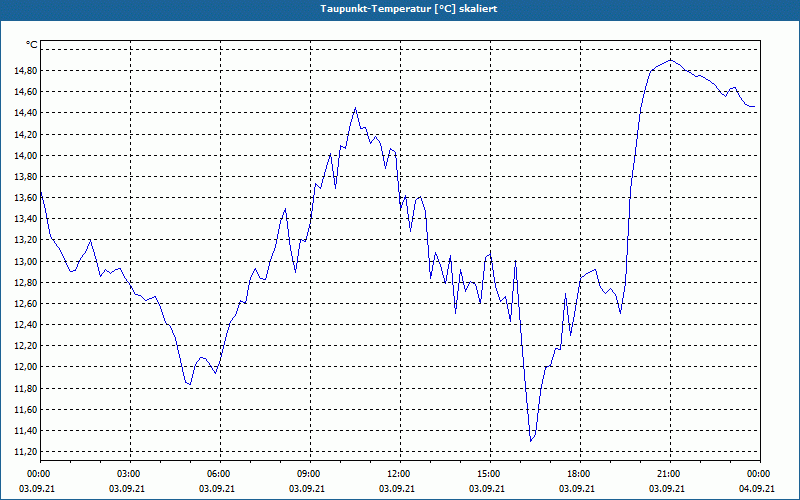Click the '00:00' time label above 04.09.21

760,473
